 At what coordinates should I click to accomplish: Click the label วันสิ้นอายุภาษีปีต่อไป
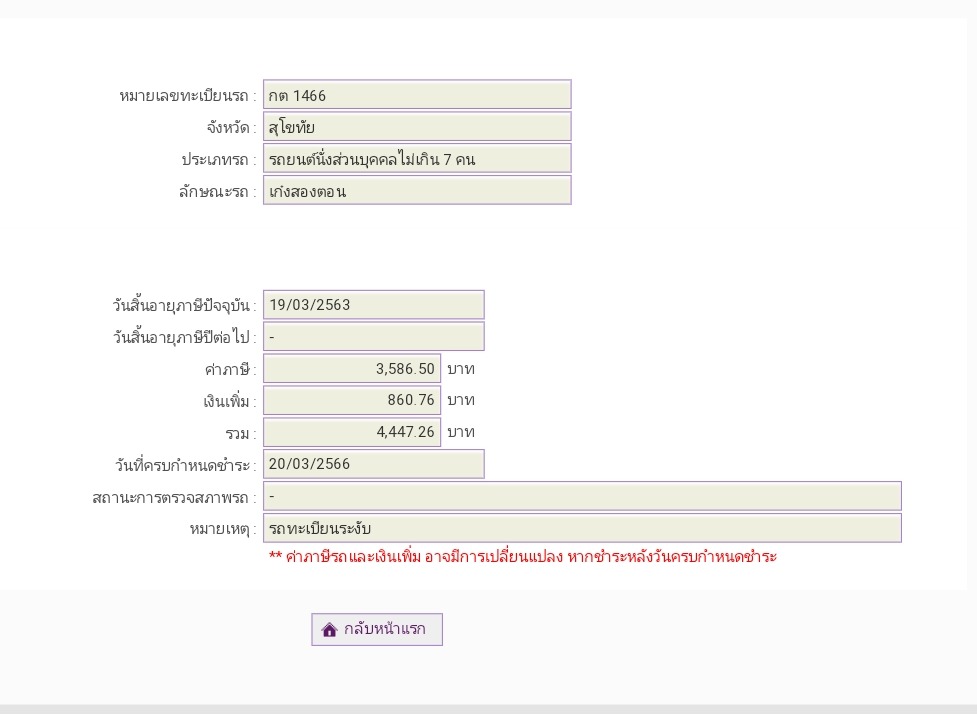(x=184, y=337)
